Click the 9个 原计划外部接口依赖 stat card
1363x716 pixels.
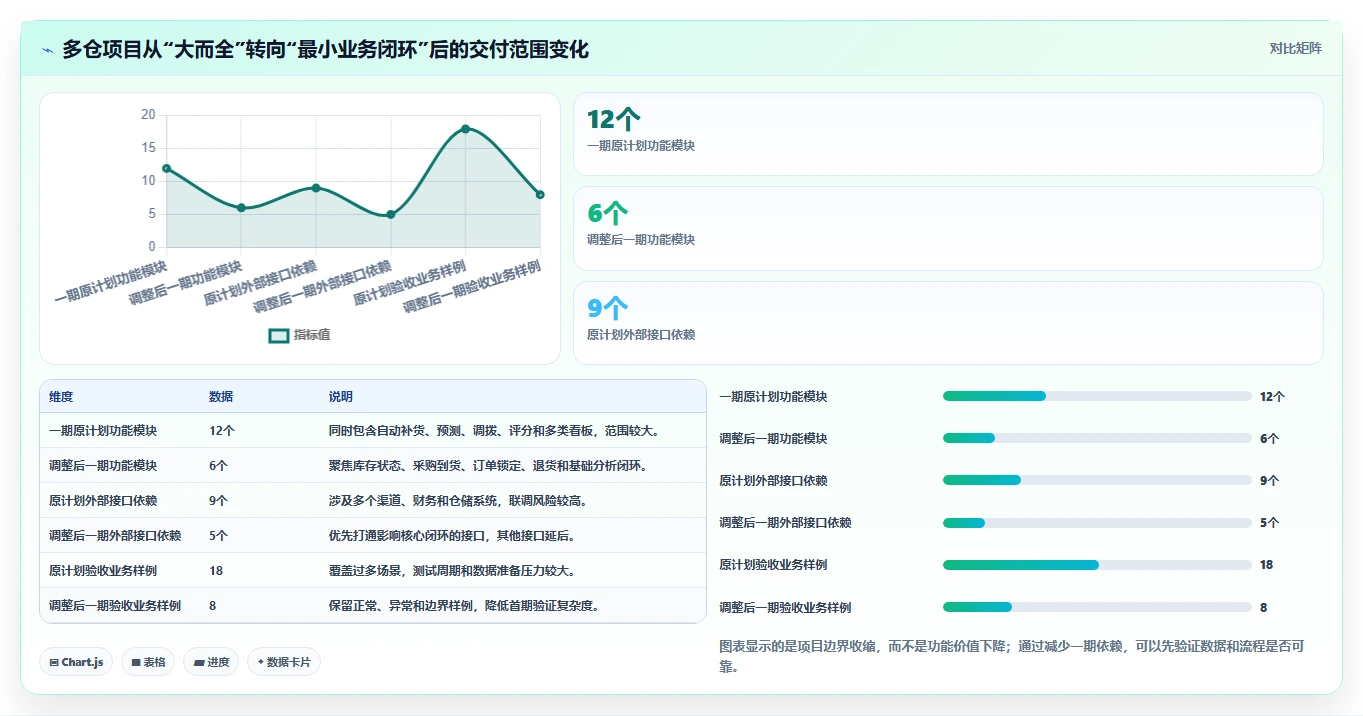[948, 323]
